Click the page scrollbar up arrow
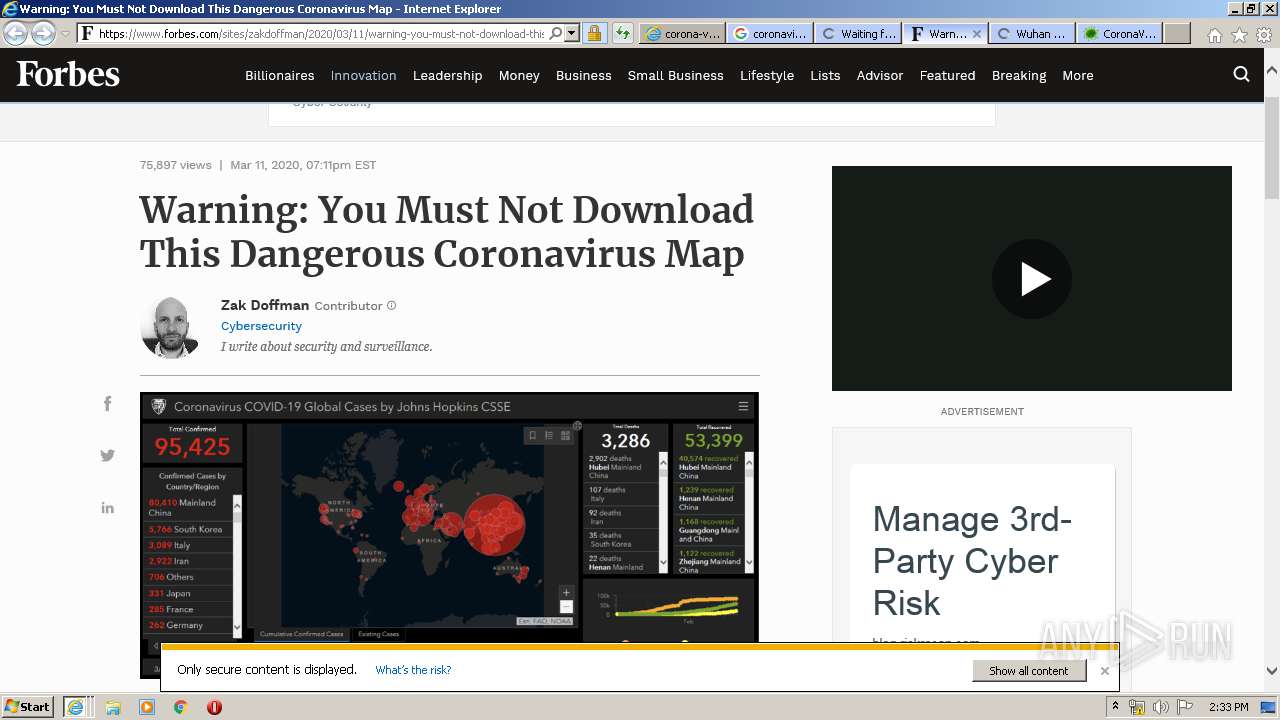Screen dimensions: 1280x720 click(1271, 71)
